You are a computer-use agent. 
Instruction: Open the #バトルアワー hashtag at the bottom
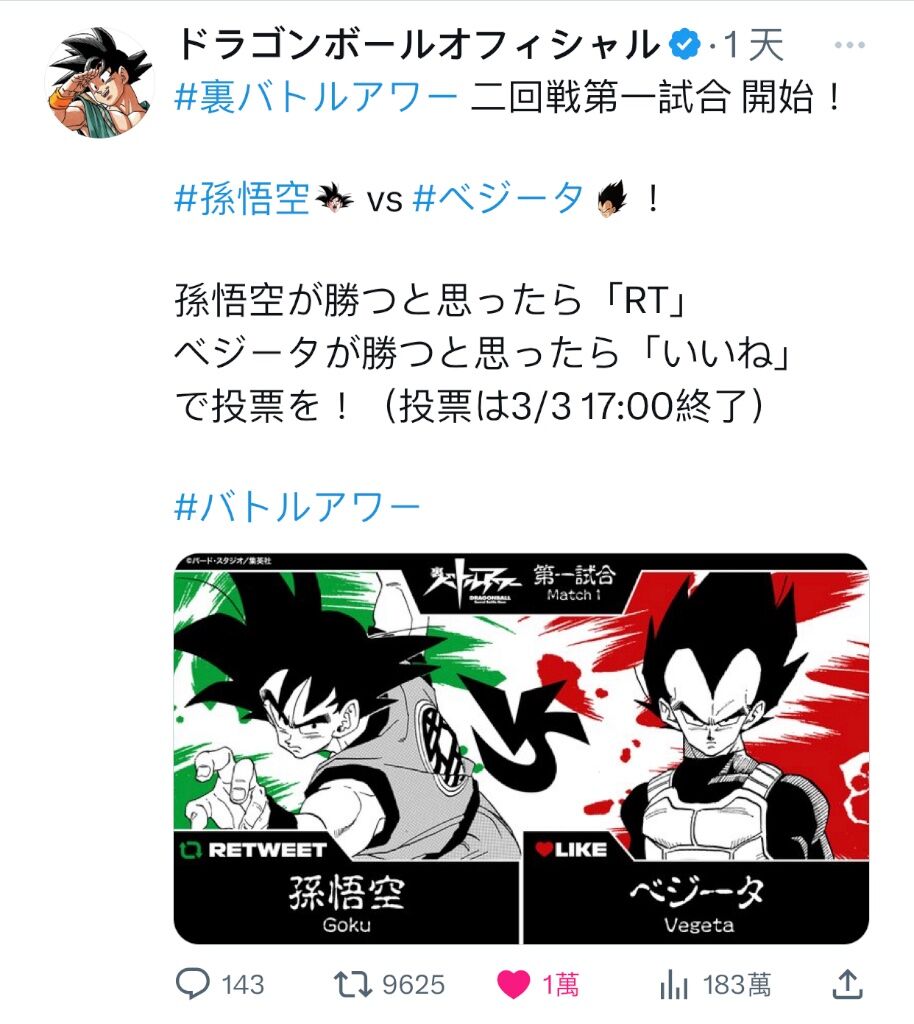pos(298,506)
